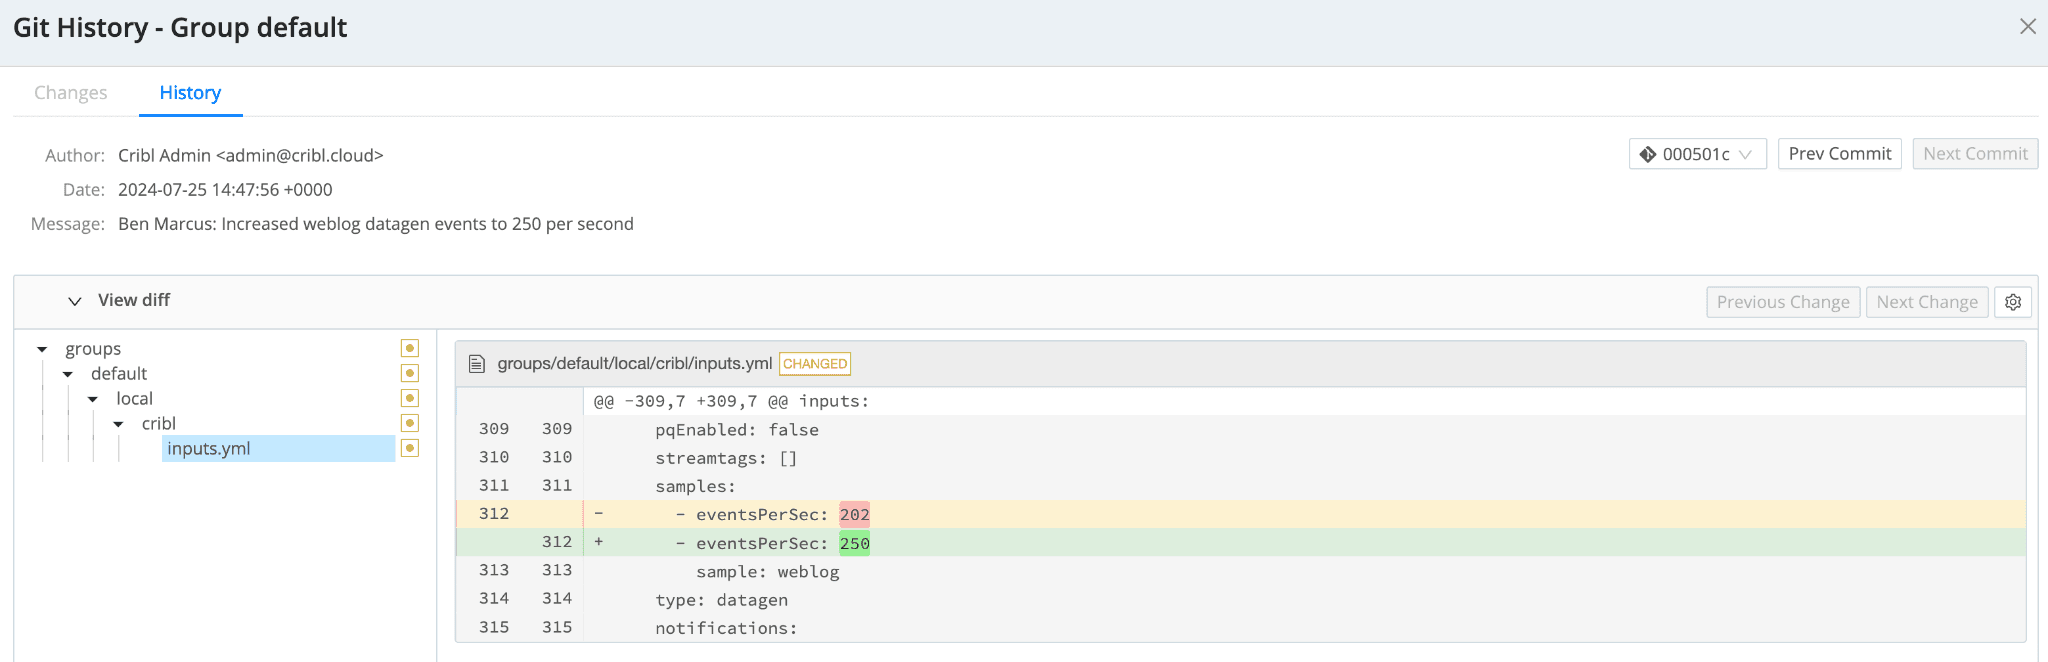Screen dimensions: 2048x662
Task: Collapse the View diff section
Action: (75, 301)
